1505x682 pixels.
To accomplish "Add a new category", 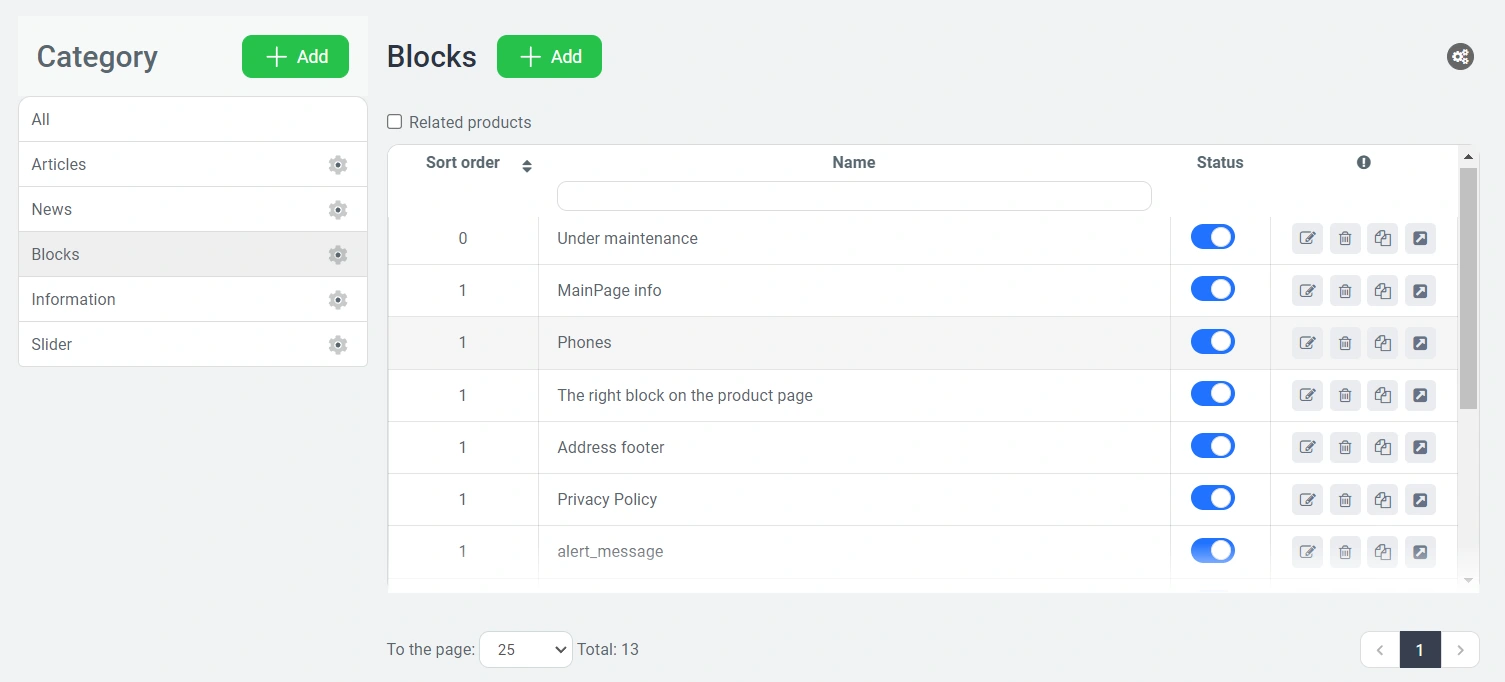I will click(295, 57).
